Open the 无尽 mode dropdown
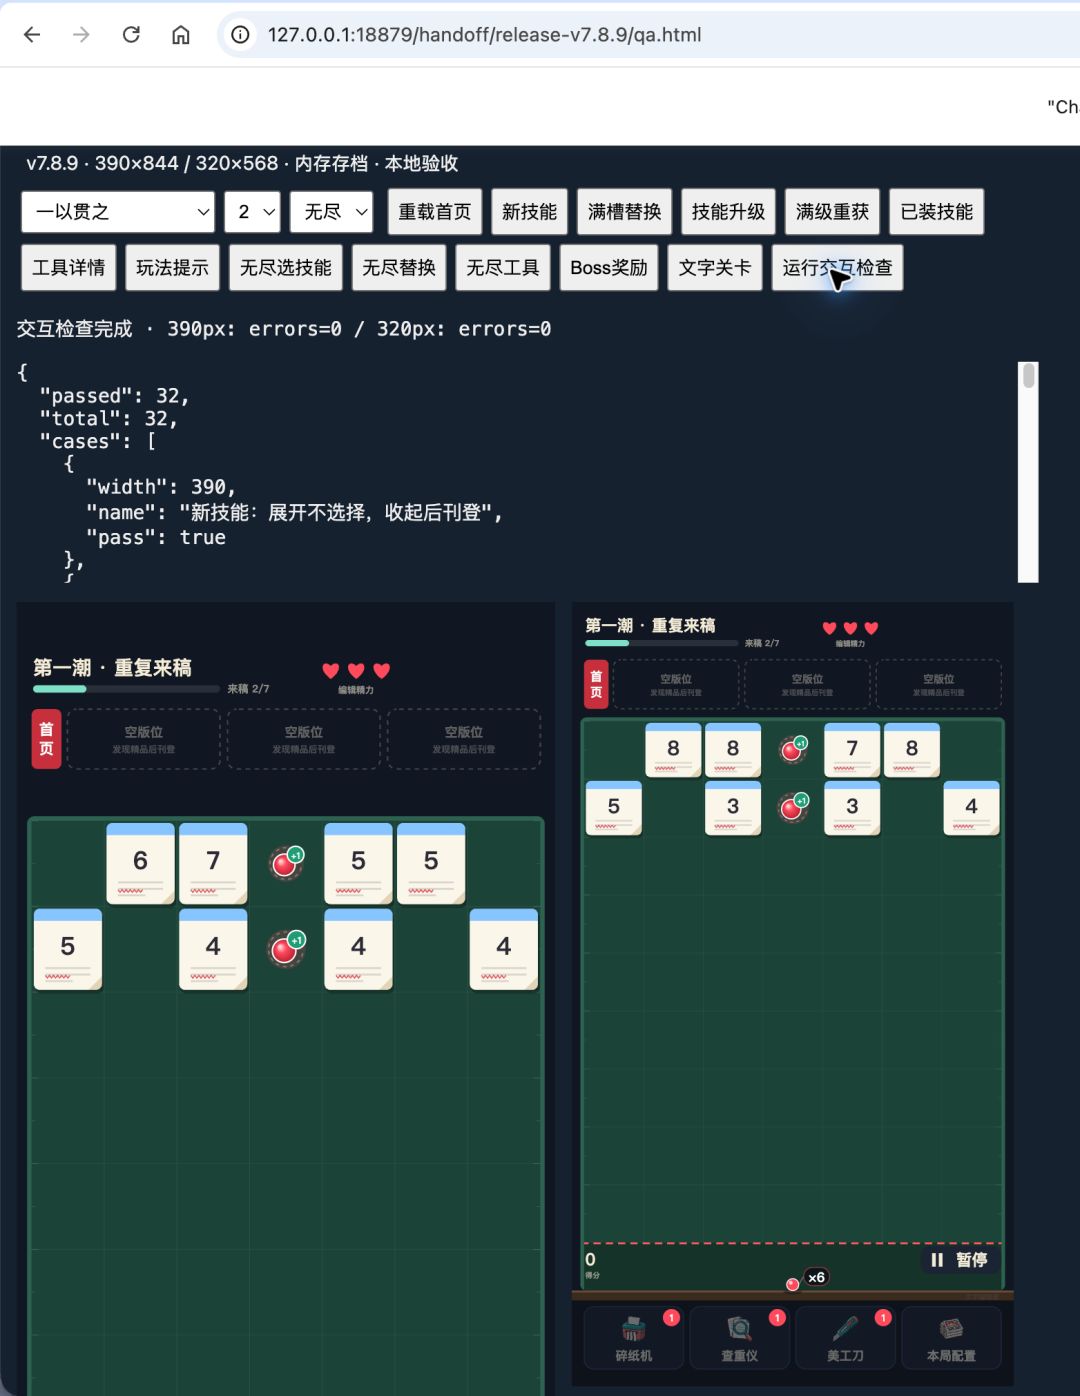1080x1396 pixels. click(332, 212)
